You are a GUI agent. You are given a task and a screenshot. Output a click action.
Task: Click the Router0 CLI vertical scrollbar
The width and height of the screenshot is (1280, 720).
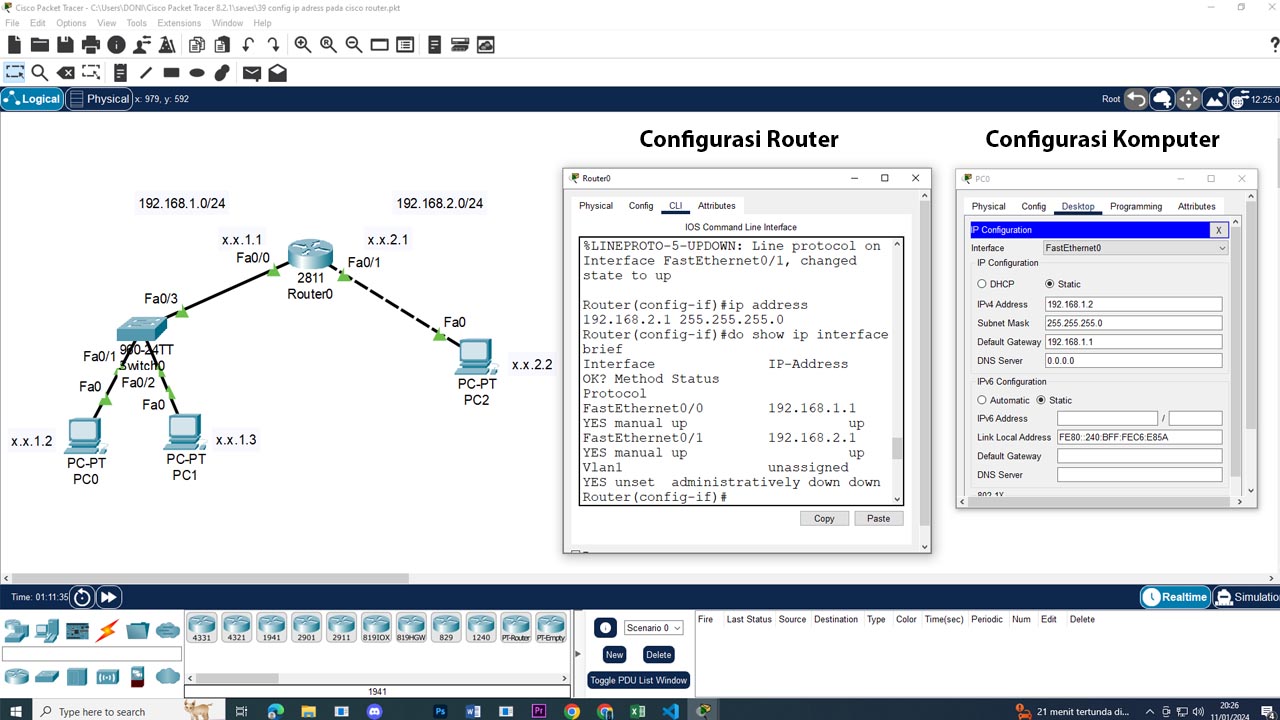click(x=897, y=371)
